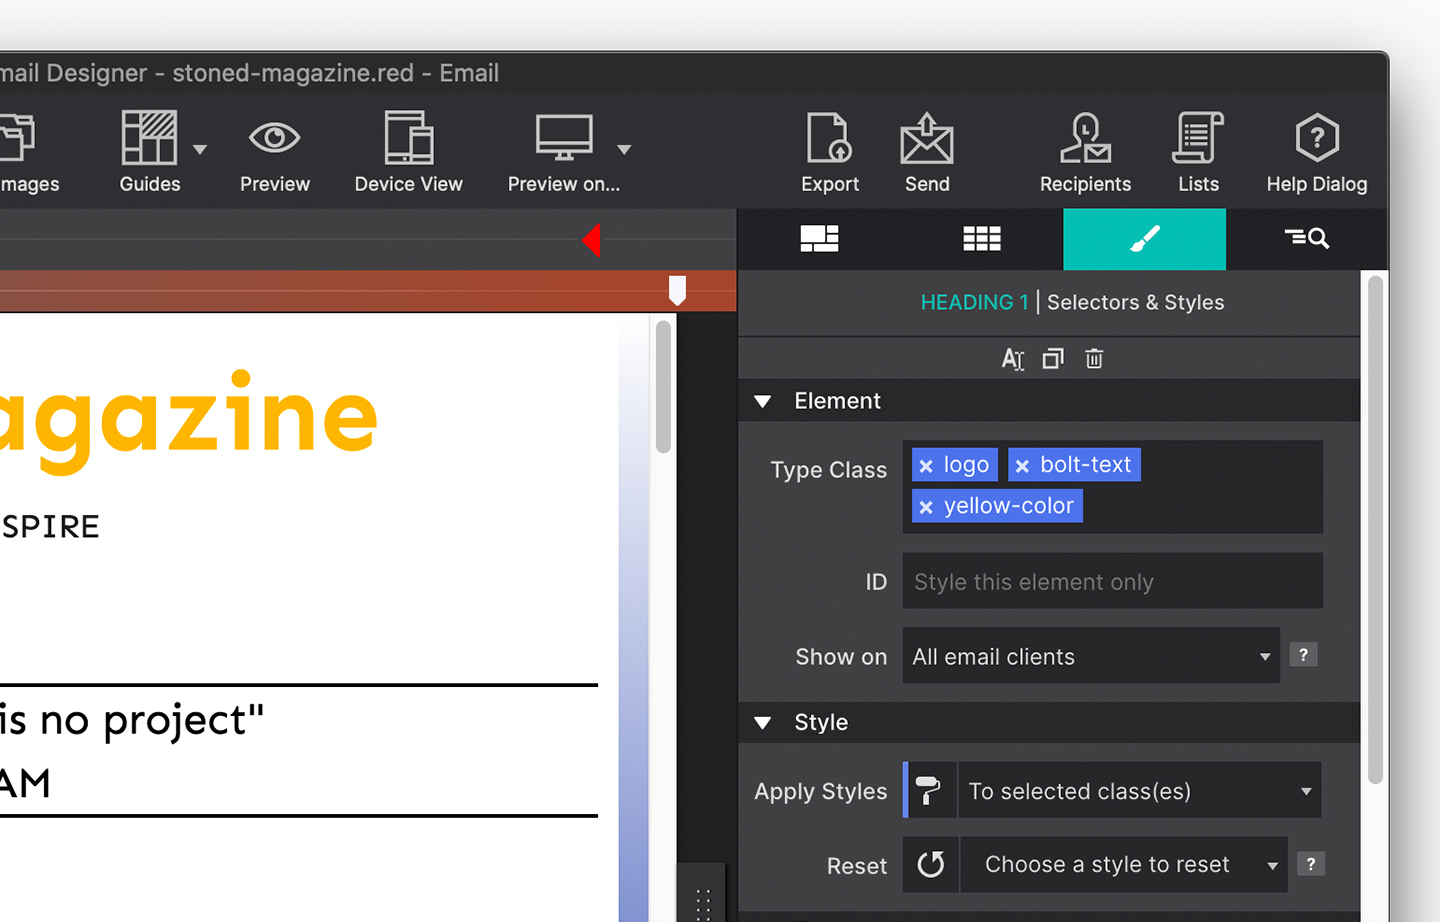The width and height of the screenshot is (1440, 922).
Task: Open the Recipients manager
Action: (x=1084, y=152)
